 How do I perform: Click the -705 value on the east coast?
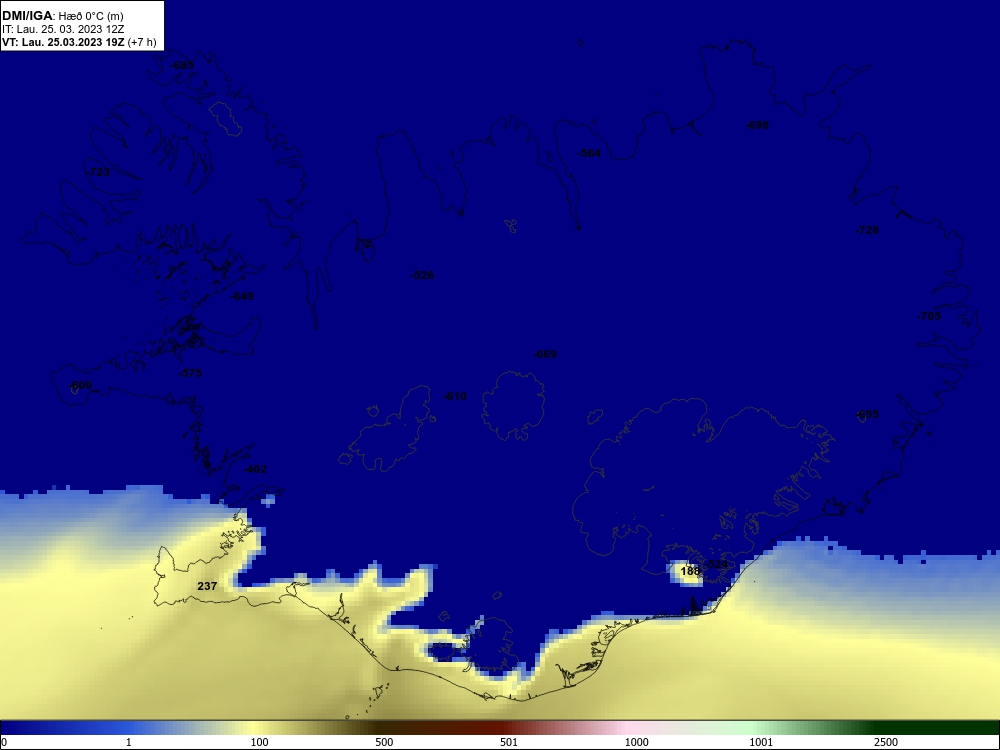point(929,316)
